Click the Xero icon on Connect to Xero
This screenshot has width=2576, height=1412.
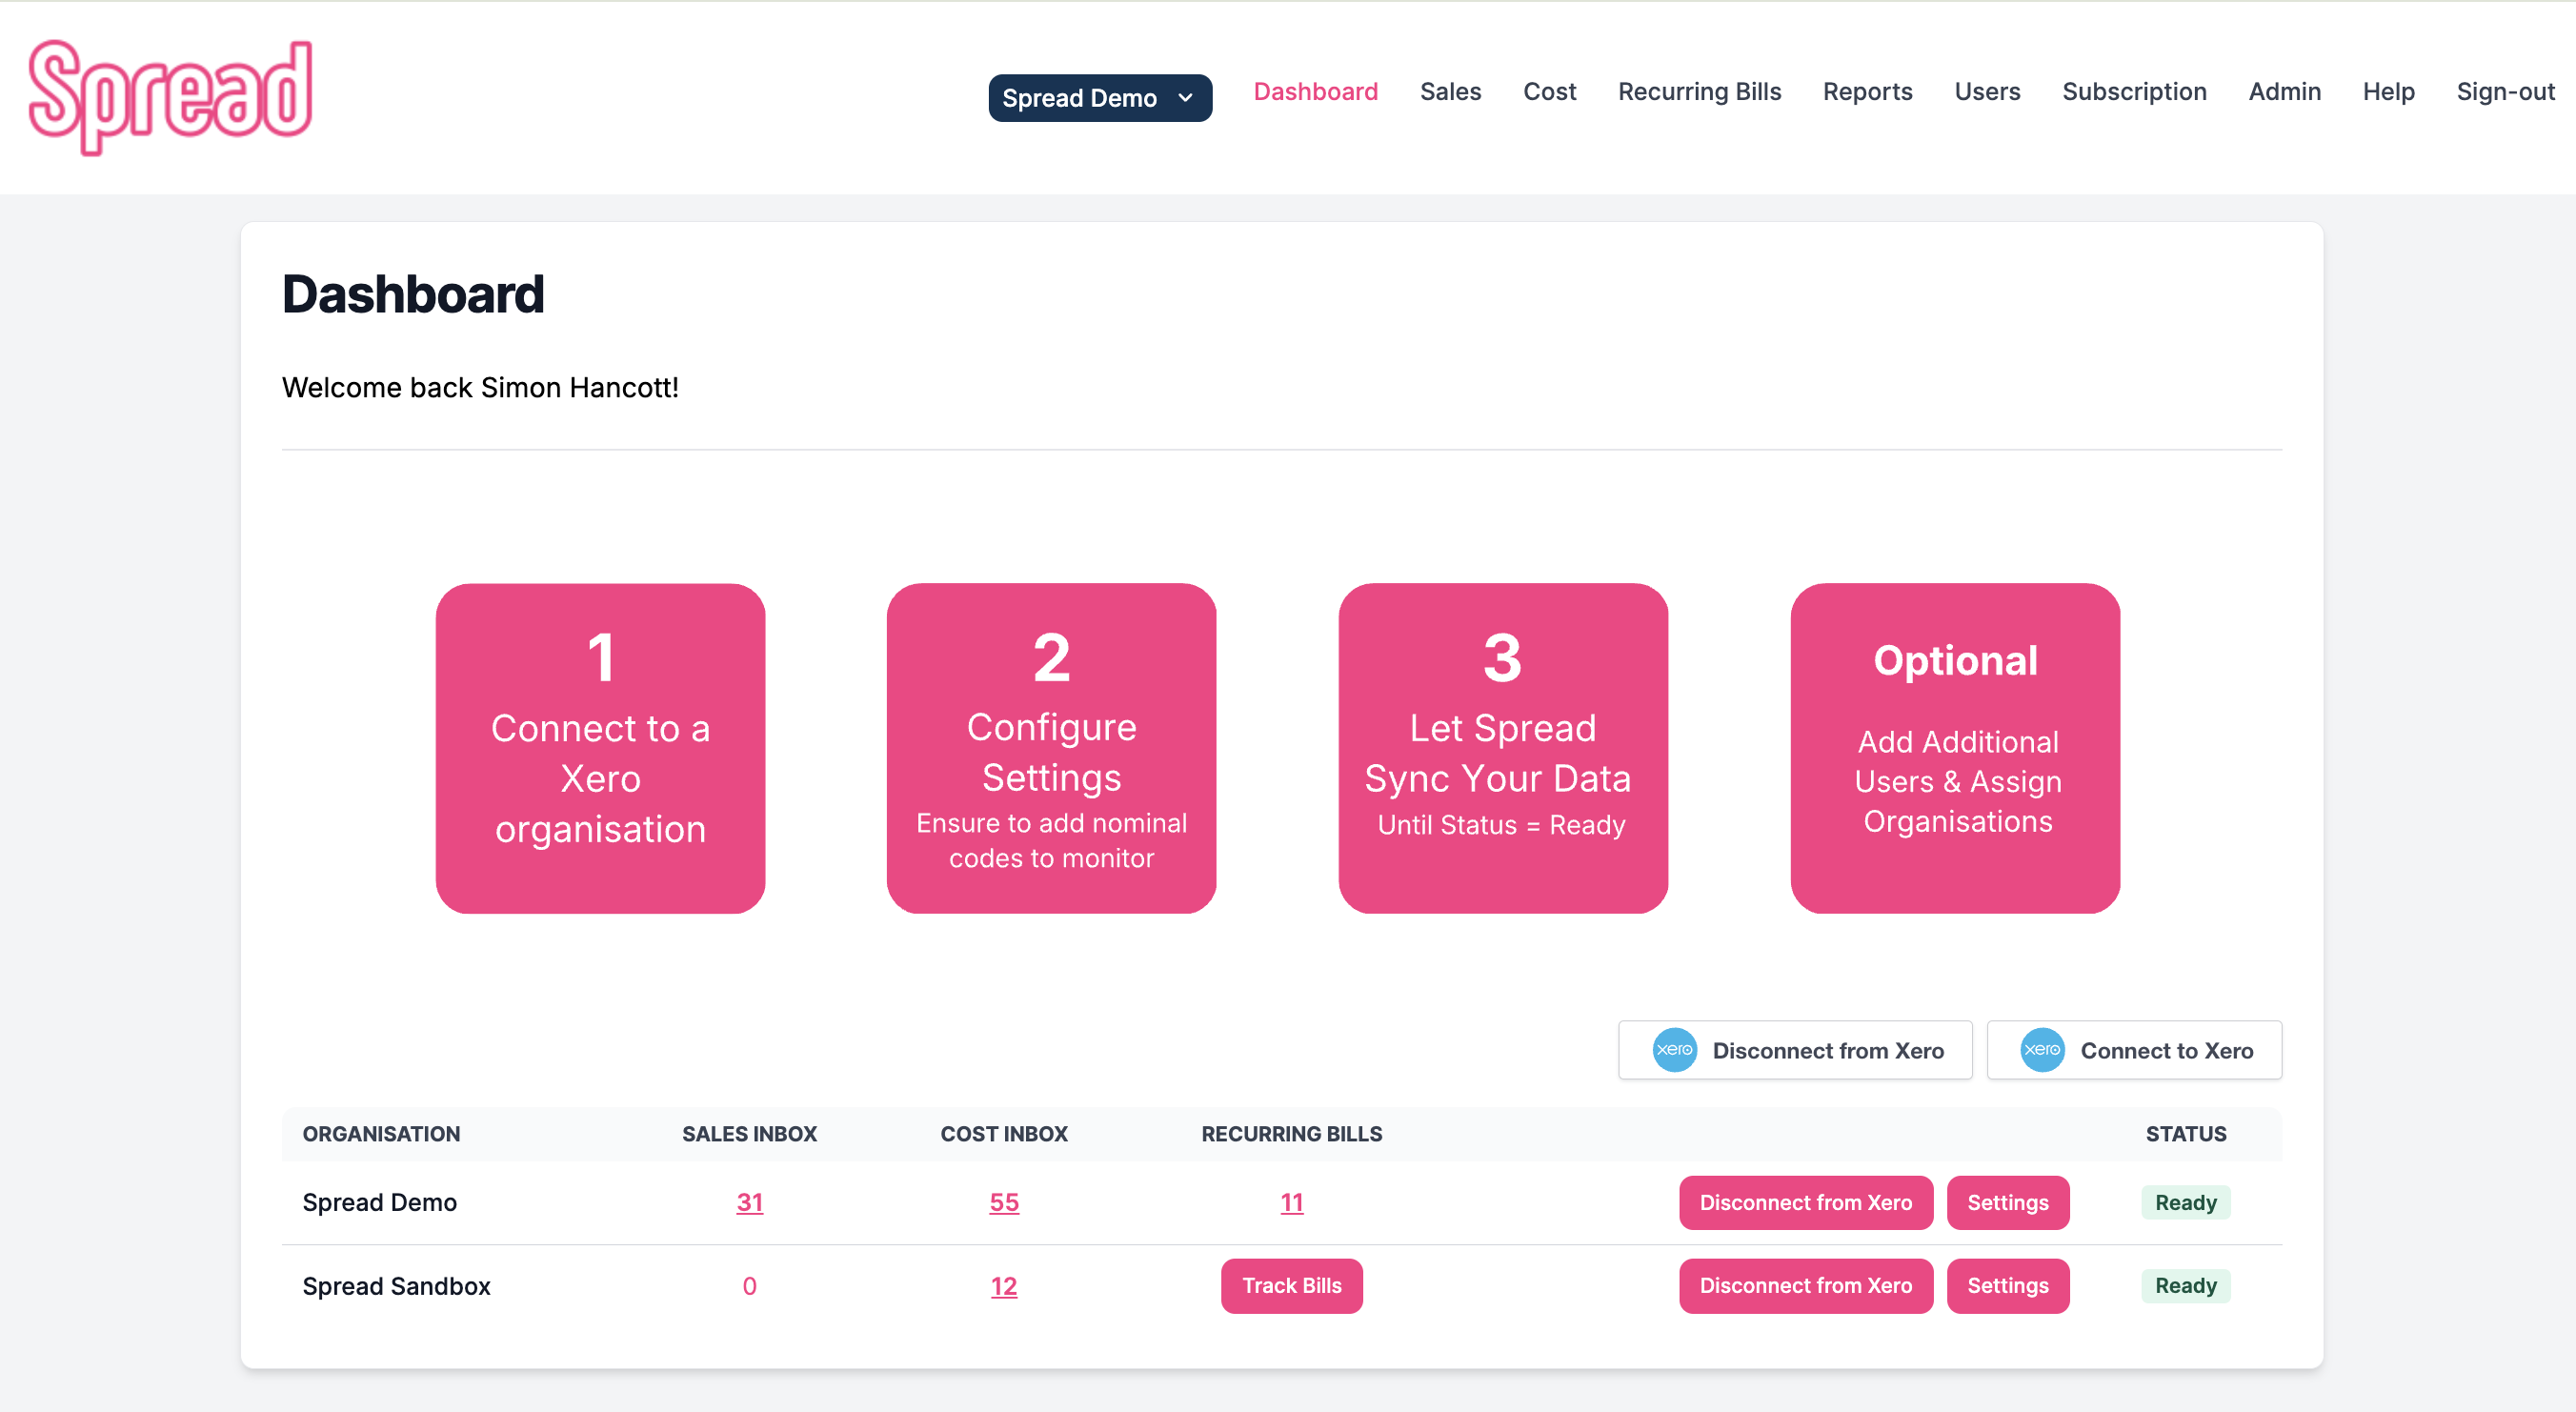2043,1050
